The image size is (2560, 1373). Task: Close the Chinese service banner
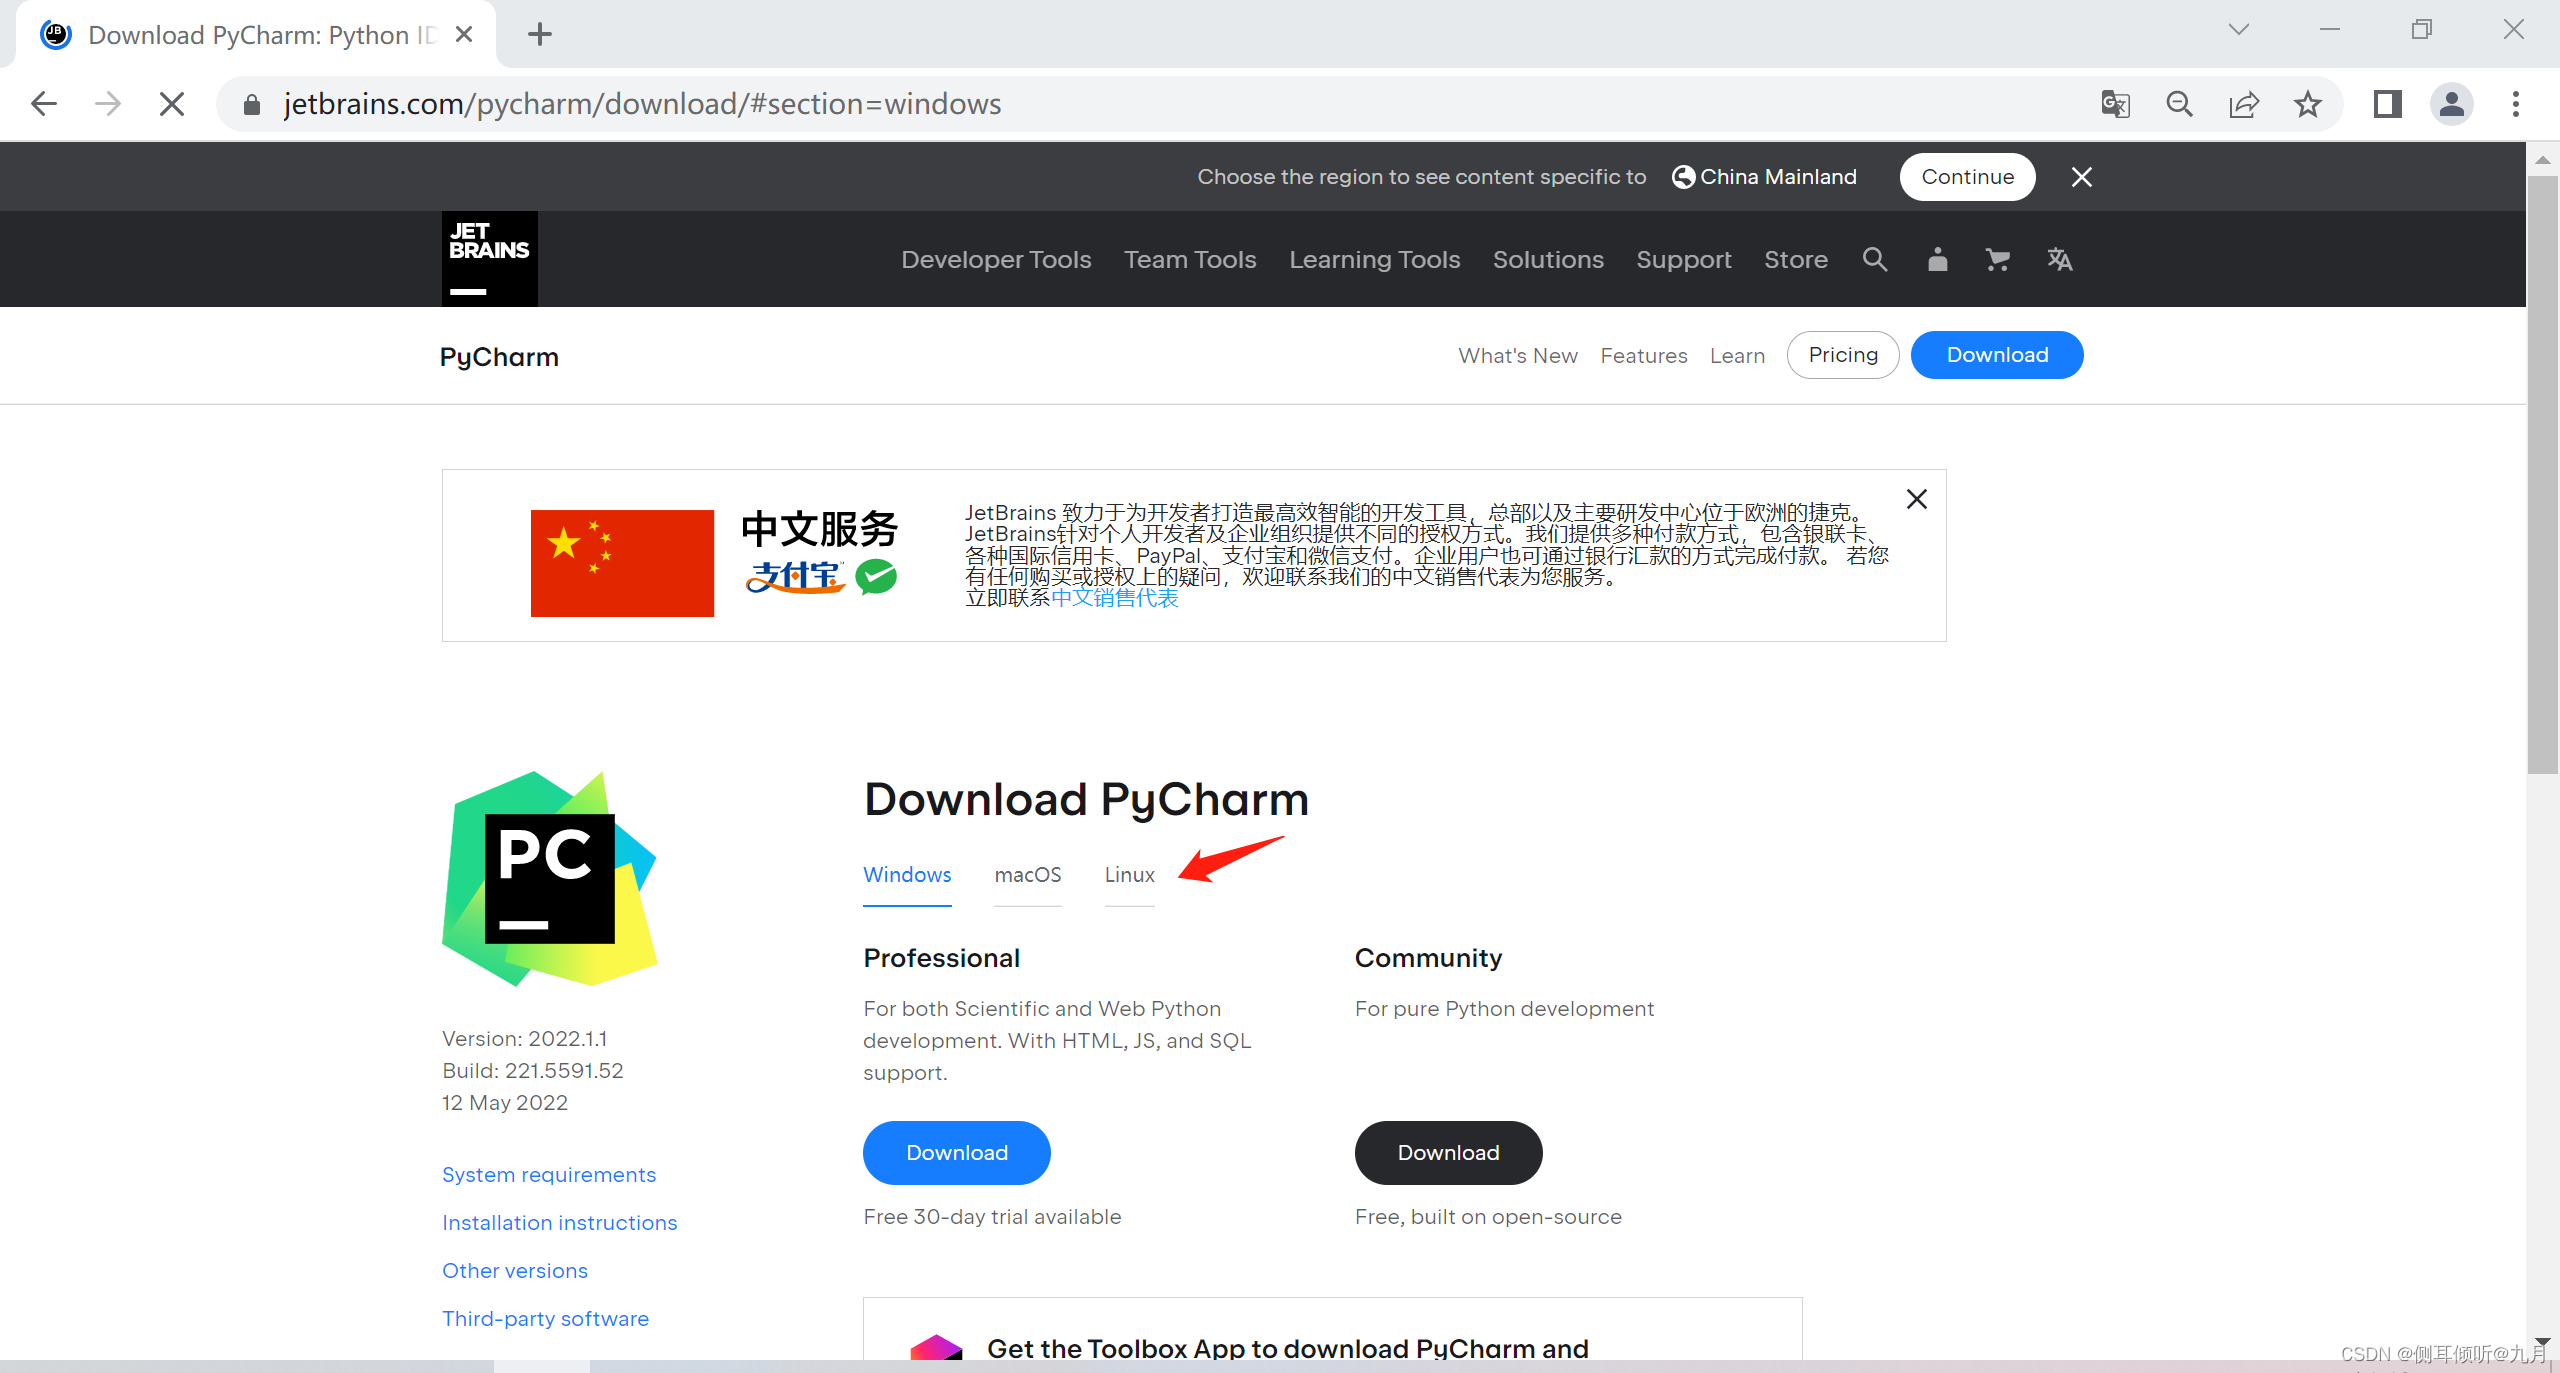(x=1916, y=499)
